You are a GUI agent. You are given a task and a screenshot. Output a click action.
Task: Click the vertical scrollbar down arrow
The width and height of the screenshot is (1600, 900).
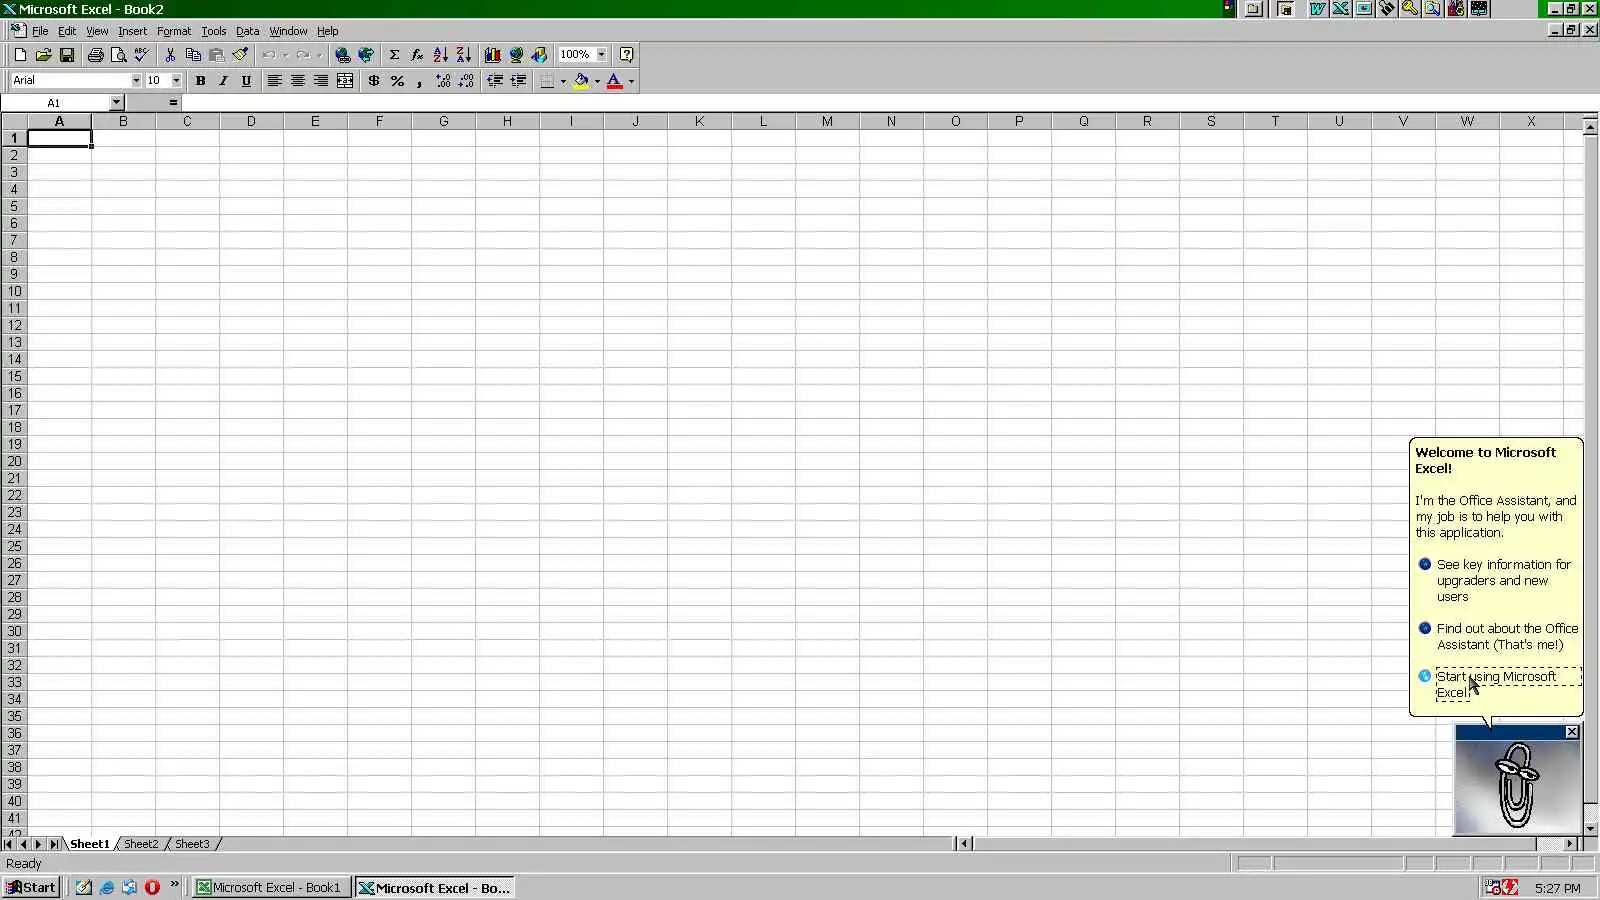[x=1590, y=828]
